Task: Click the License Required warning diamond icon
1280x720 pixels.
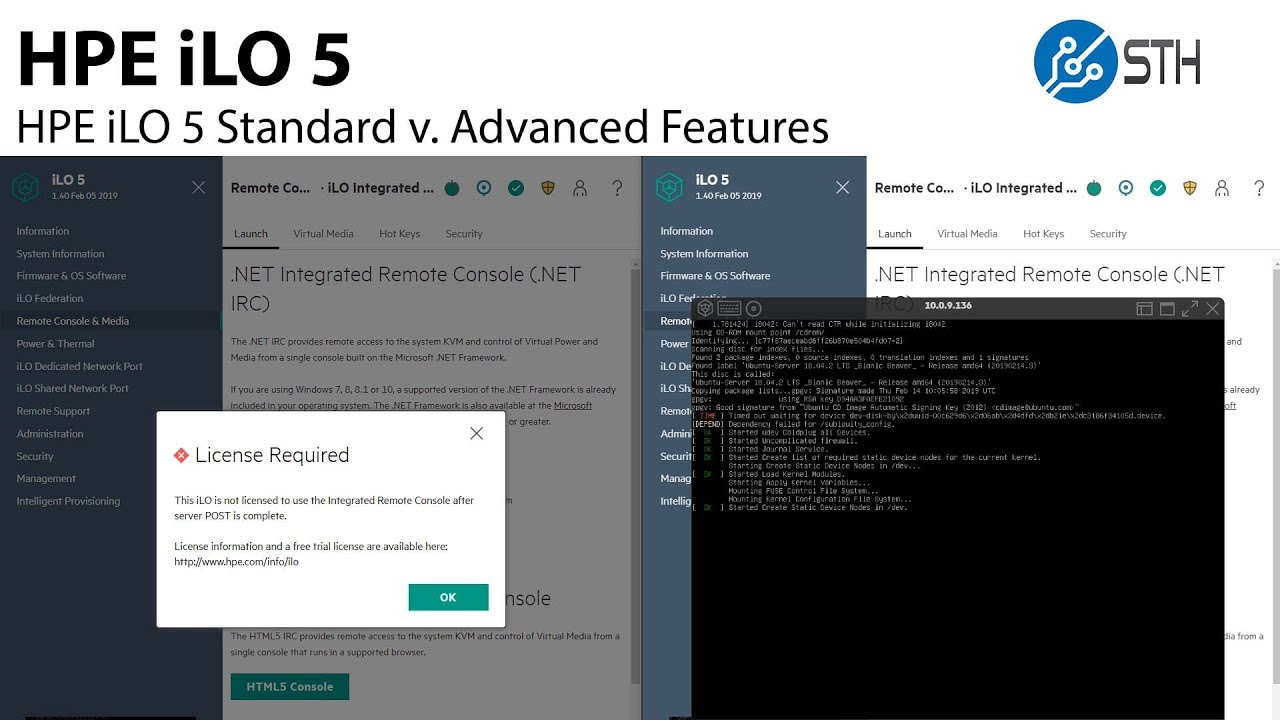Action: click(x=181, y=455)
